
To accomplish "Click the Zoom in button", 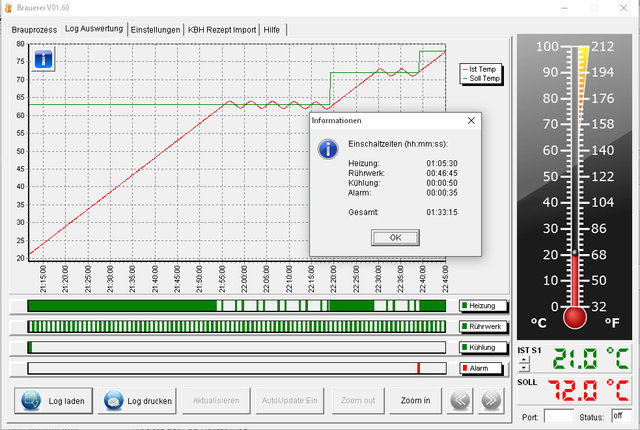I will (415, 401).
